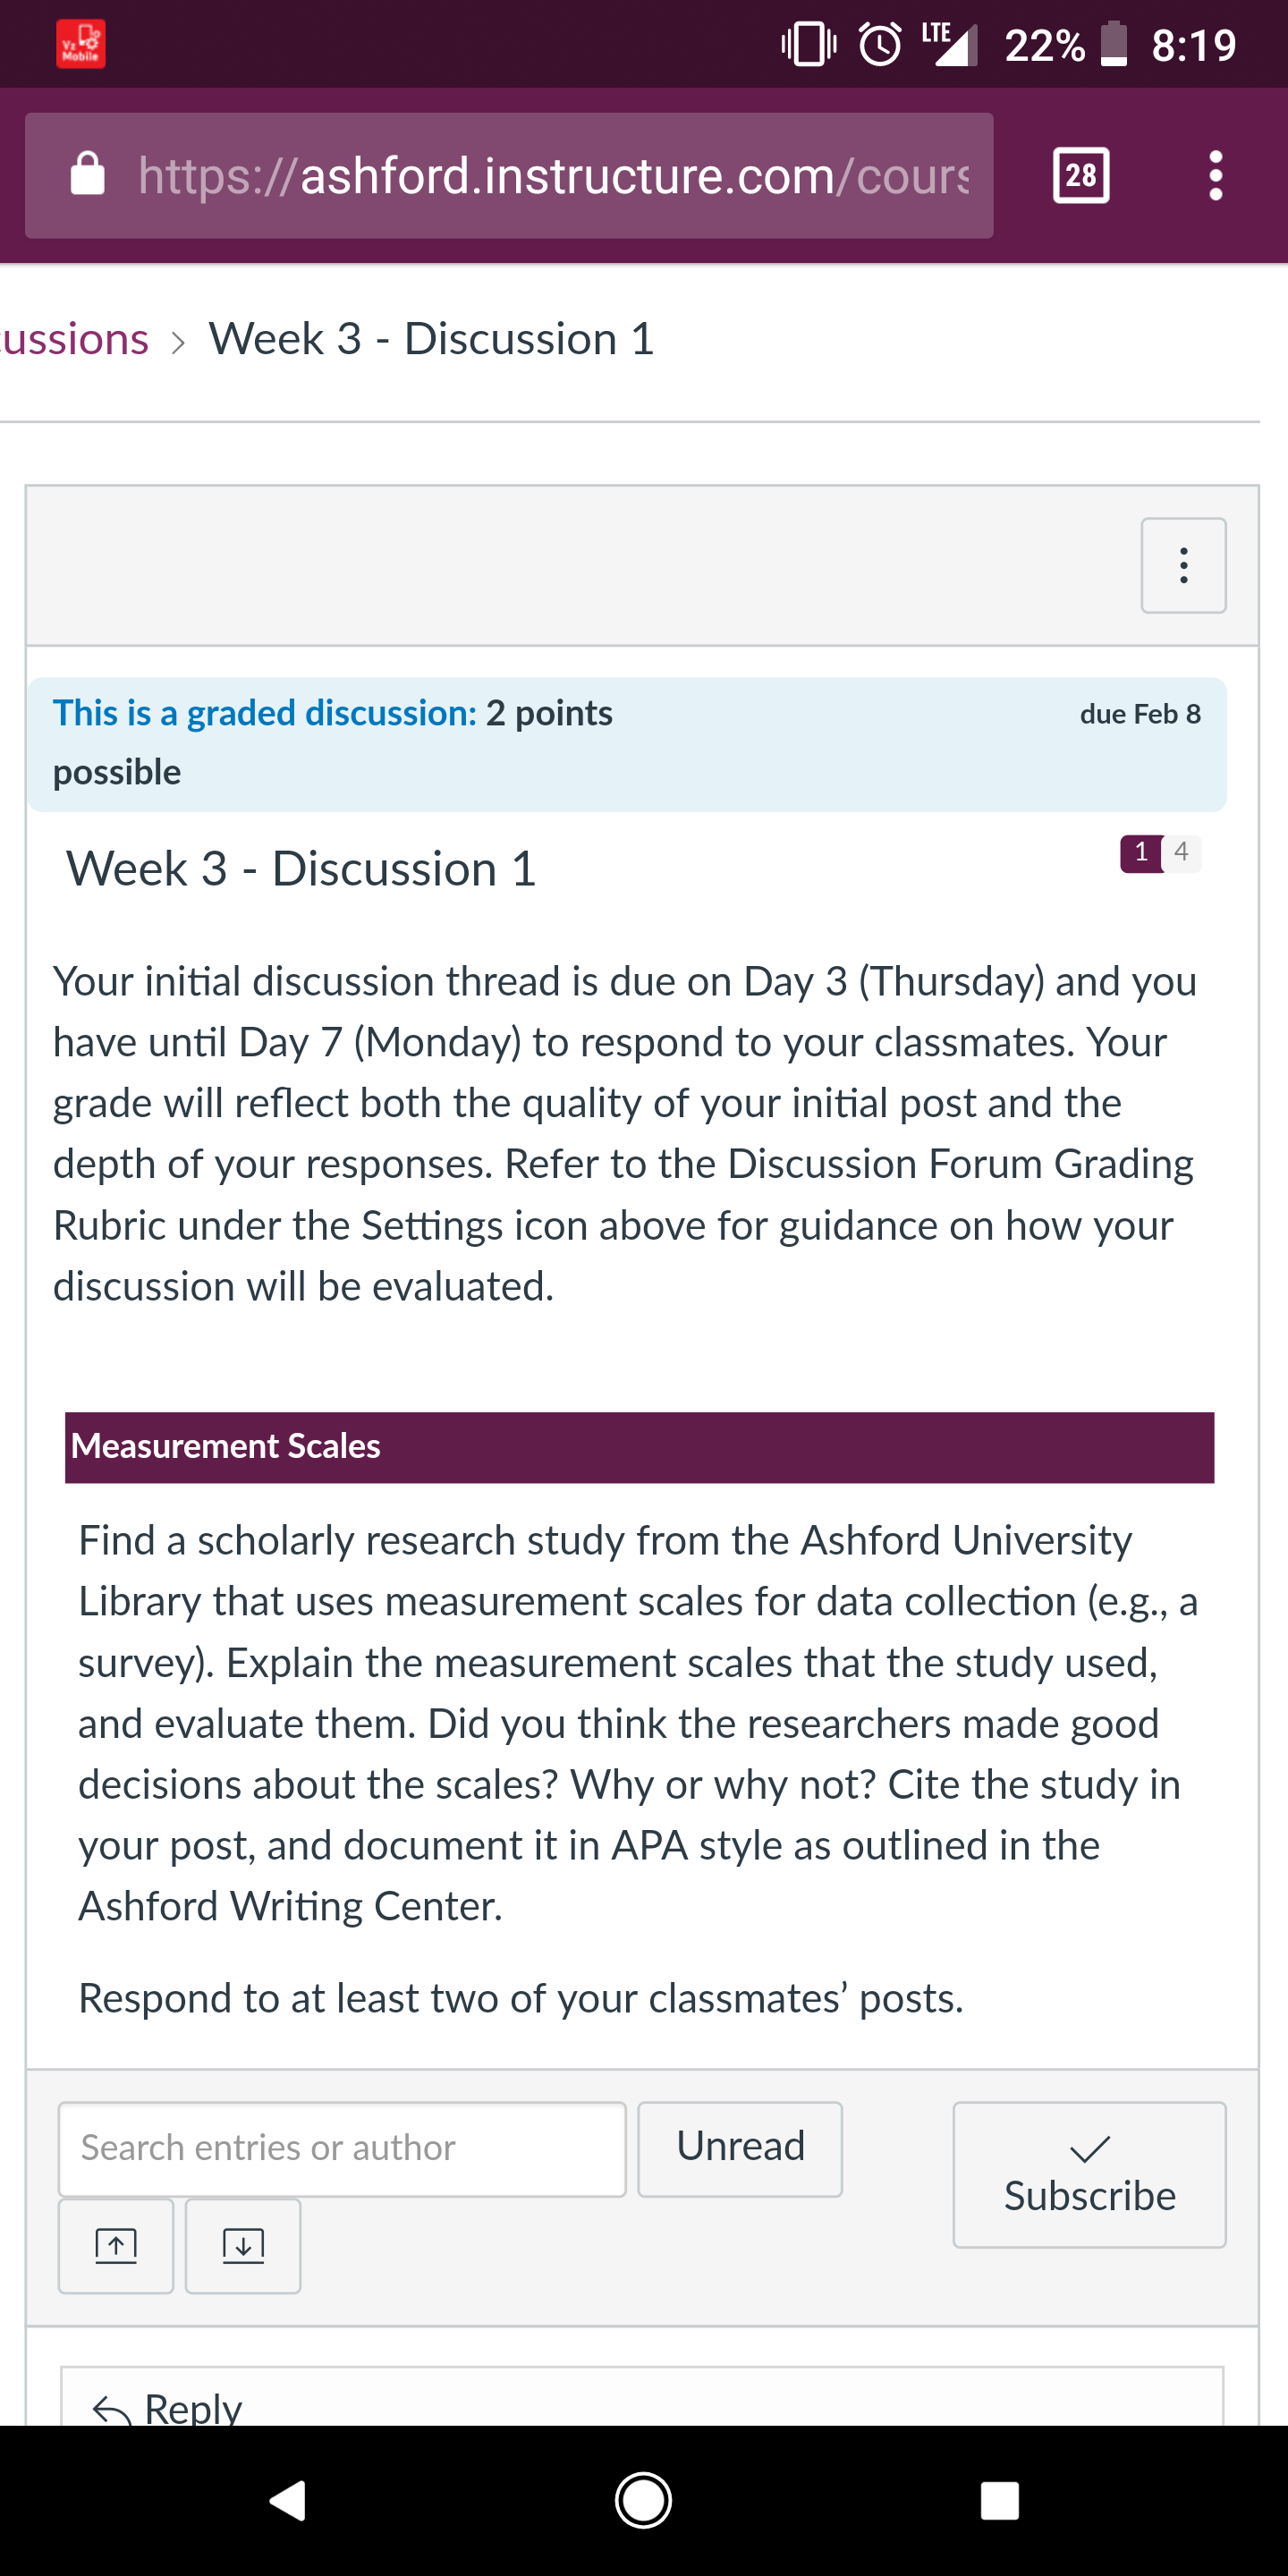
Task: Tap the Measurement Scales heading bar
Action: coord(639,1446)
